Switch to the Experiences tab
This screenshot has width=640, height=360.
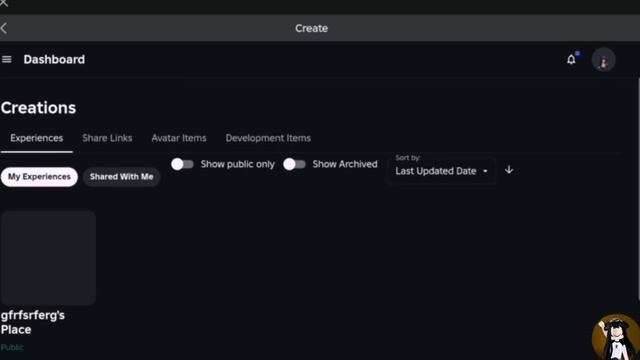[x=37, y=138]
